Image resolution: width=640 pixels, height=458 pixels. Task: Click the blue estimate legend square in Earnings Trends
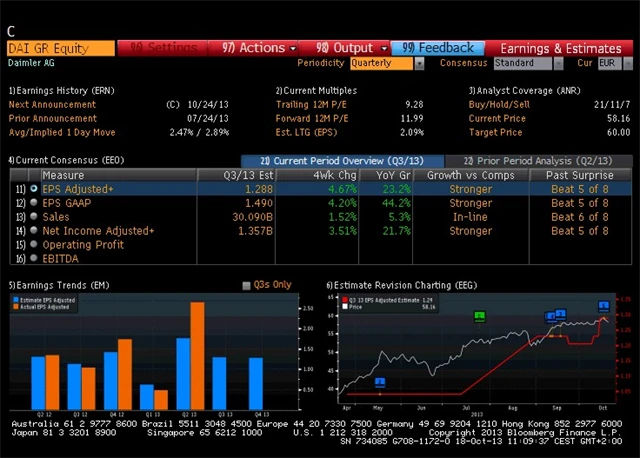click(x=16, y=299)
